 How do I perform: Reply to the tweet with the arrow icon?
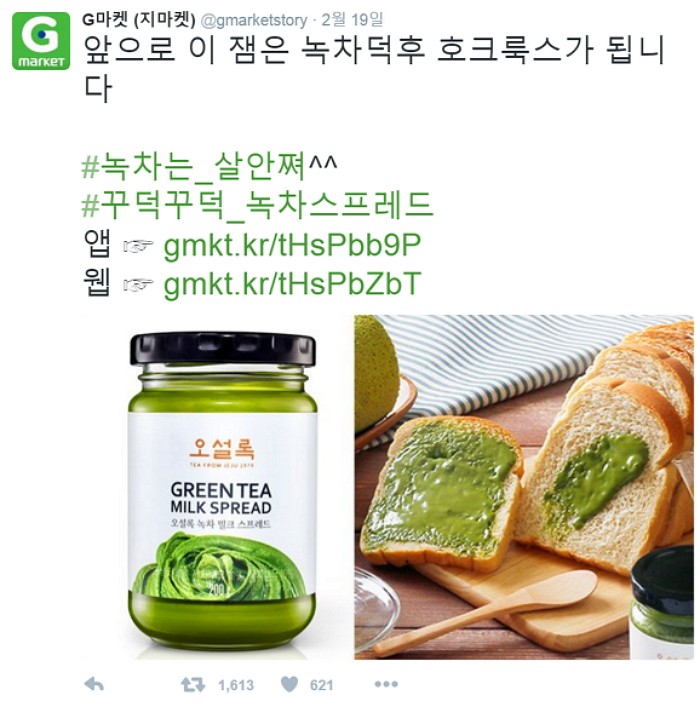tap(94, 685)
